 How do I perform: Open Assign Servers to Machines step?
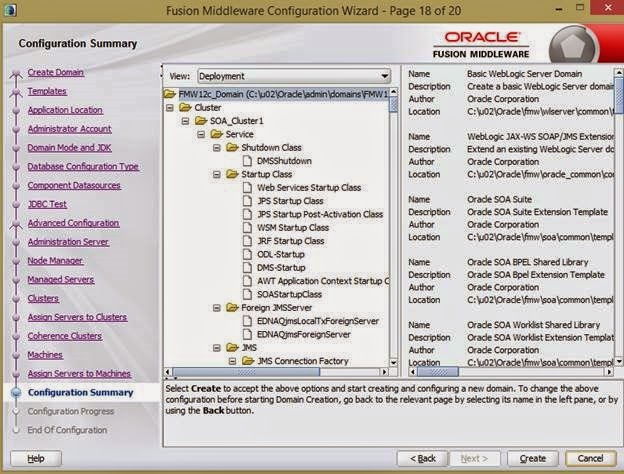79,374
